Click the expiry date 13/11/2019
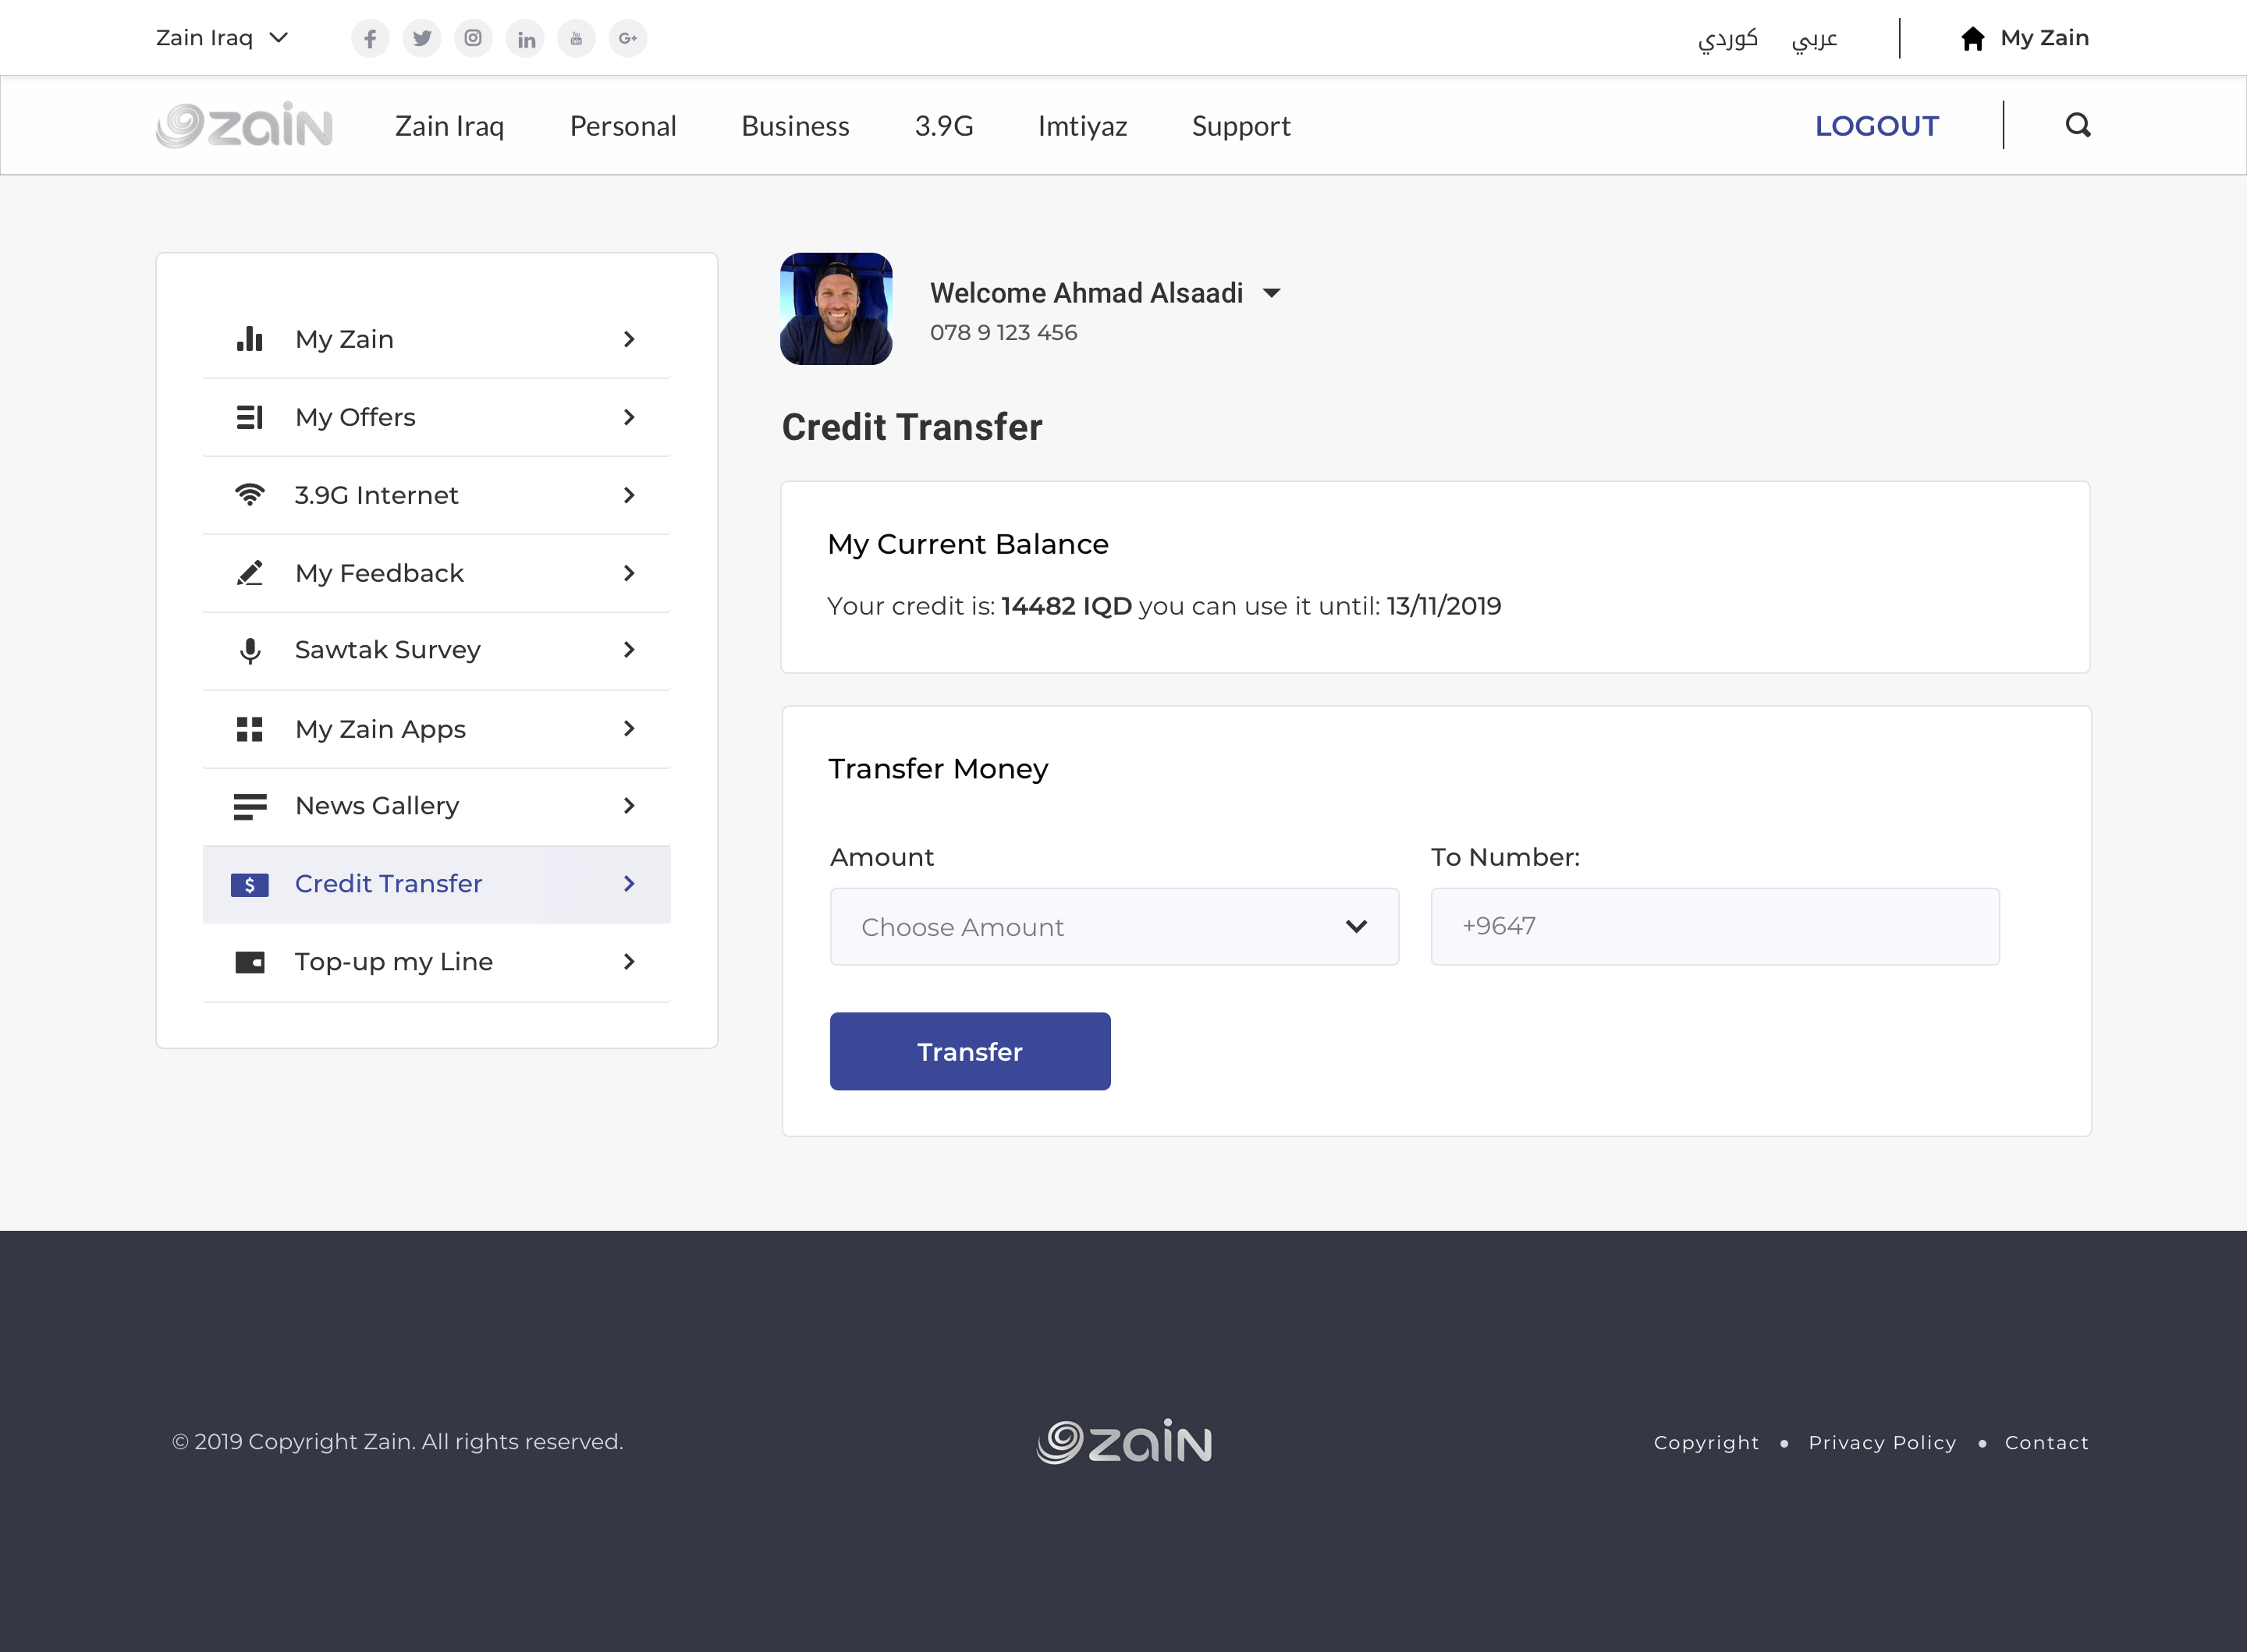This screenshot has height=1652, width=2247. coord(1444,606)
